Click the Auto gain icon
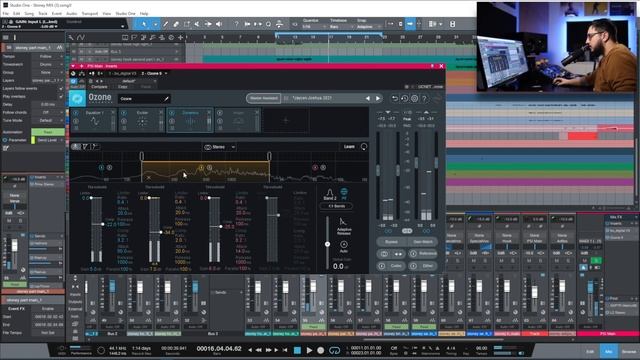Image resolution: width=640 pixels, height=360 pixels. (344, 246)
